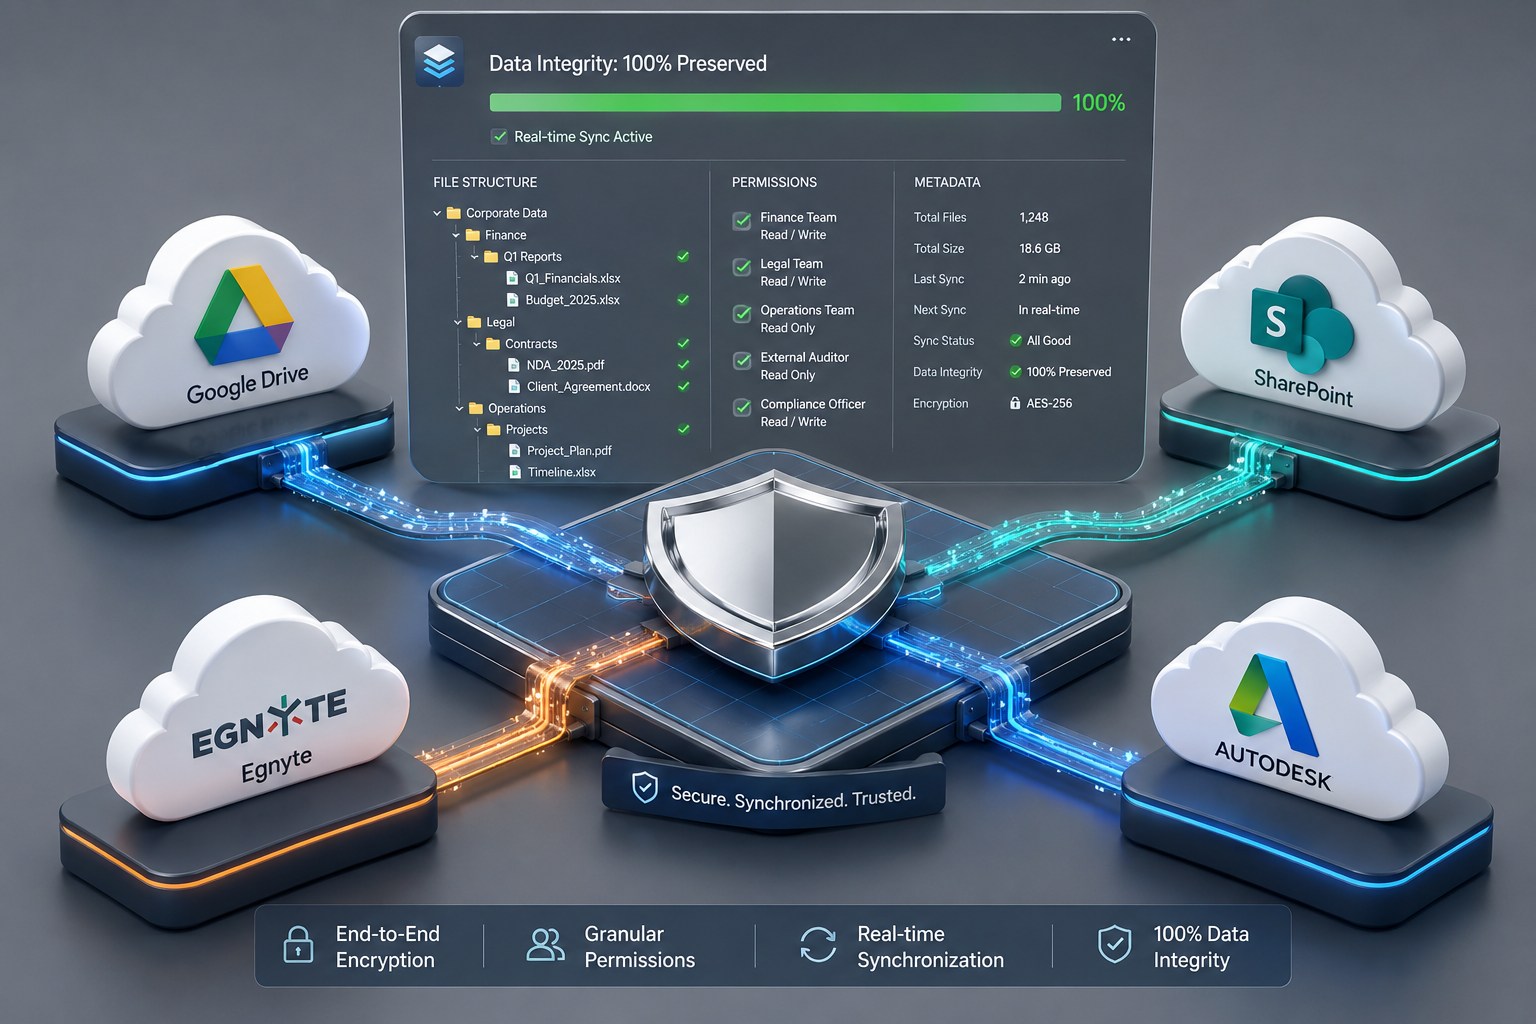Click the check mark on Contracts row

coord(683,344)
